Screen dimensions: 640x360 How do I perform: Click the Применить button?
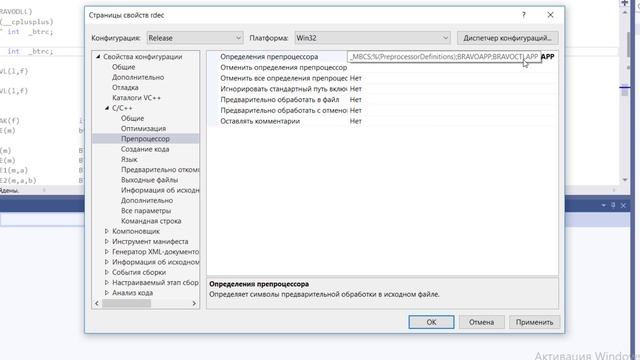click(534, 322)
